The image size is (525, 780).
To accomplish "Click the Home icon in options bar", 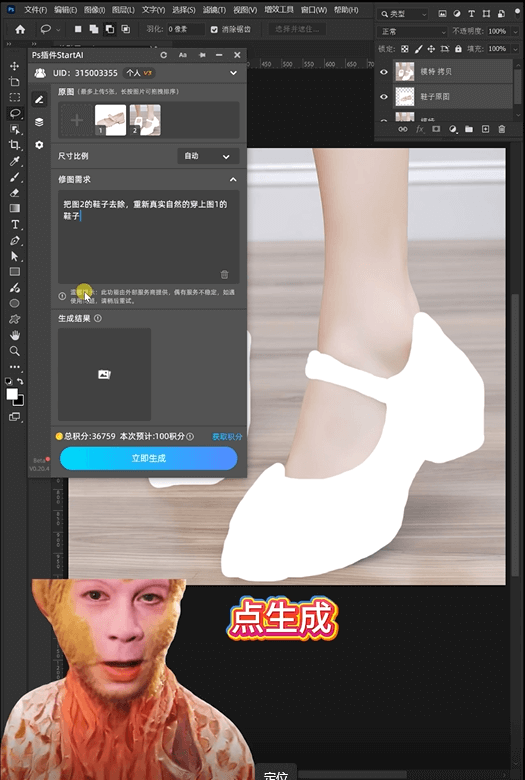I will point(20,30).
